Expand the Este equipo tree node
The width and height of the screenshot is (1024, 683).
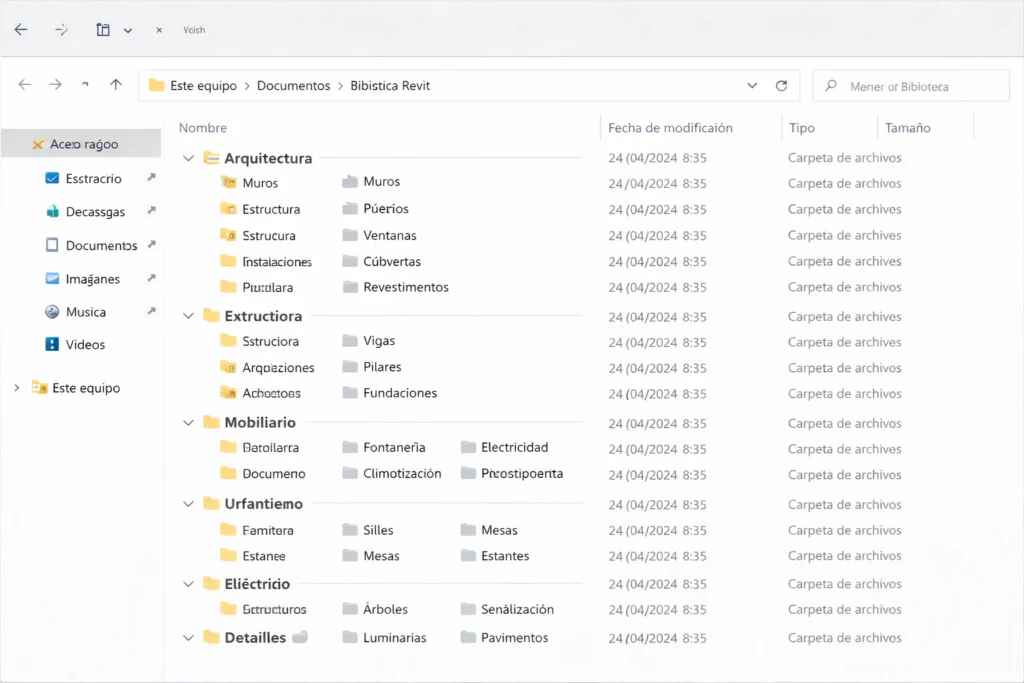(17, 388)
